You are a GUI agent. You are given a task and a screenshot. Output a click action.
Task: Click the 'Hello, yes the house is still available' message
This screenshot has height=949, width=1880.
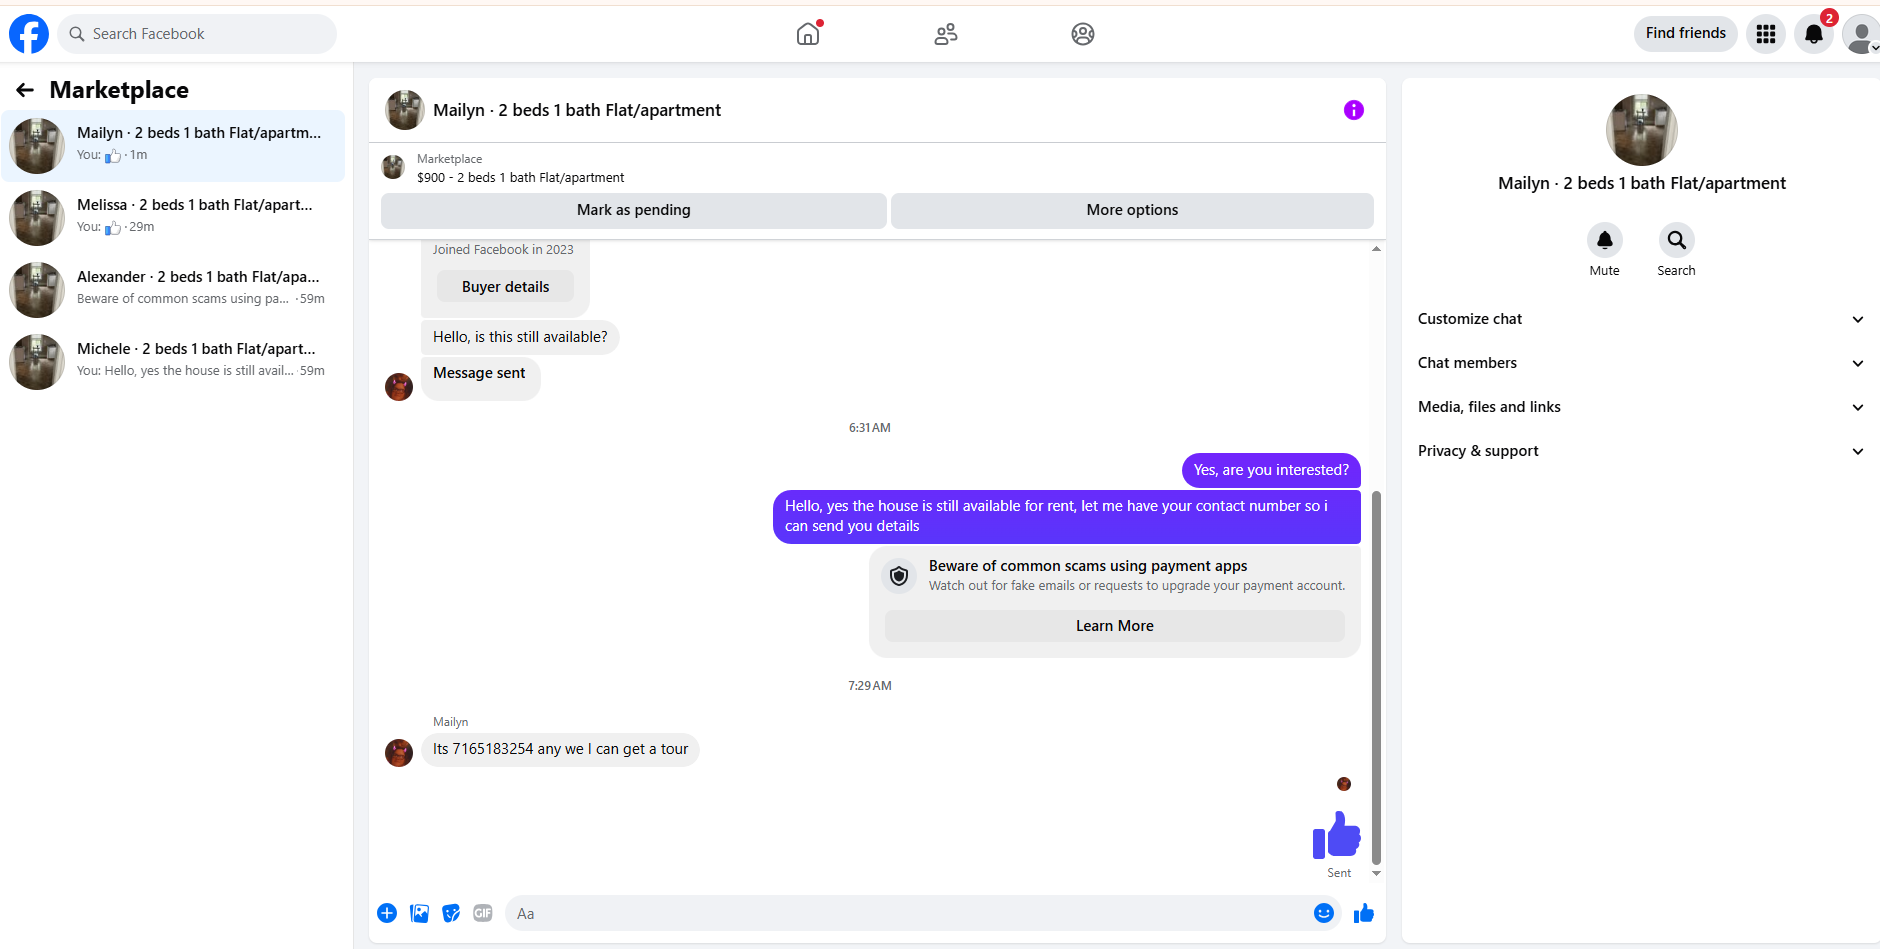1067,516
